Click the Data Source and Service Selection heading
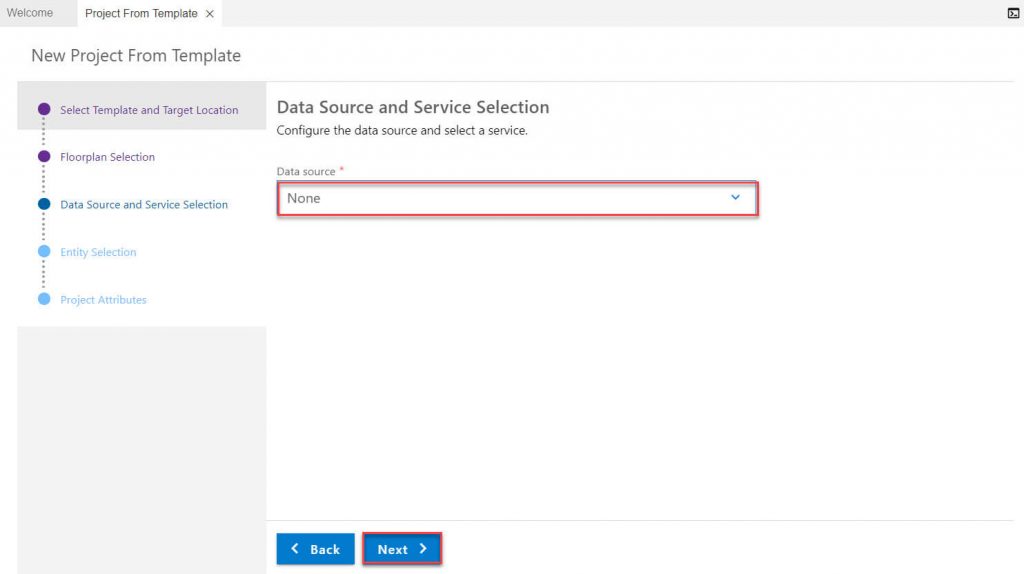This screenshot has width=1024, height=574. (413, 107)
